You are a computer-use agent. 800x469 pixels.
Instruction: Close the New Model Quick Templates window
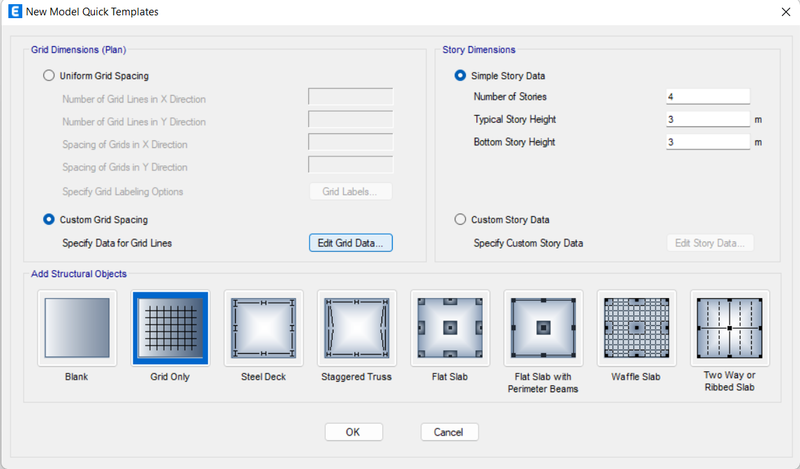(x=786, y=12)
